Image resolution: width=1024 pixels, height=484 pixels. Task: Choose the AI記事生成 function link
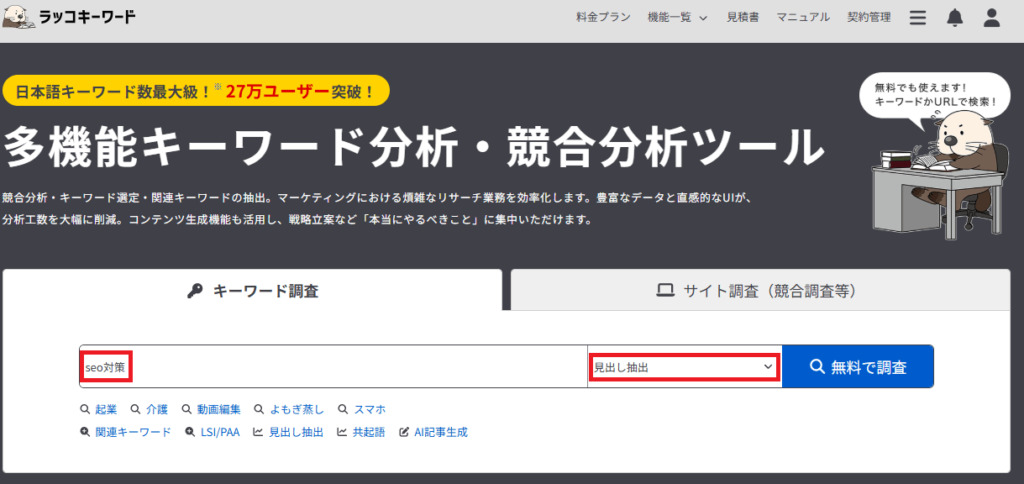click(x=434, y=432)
